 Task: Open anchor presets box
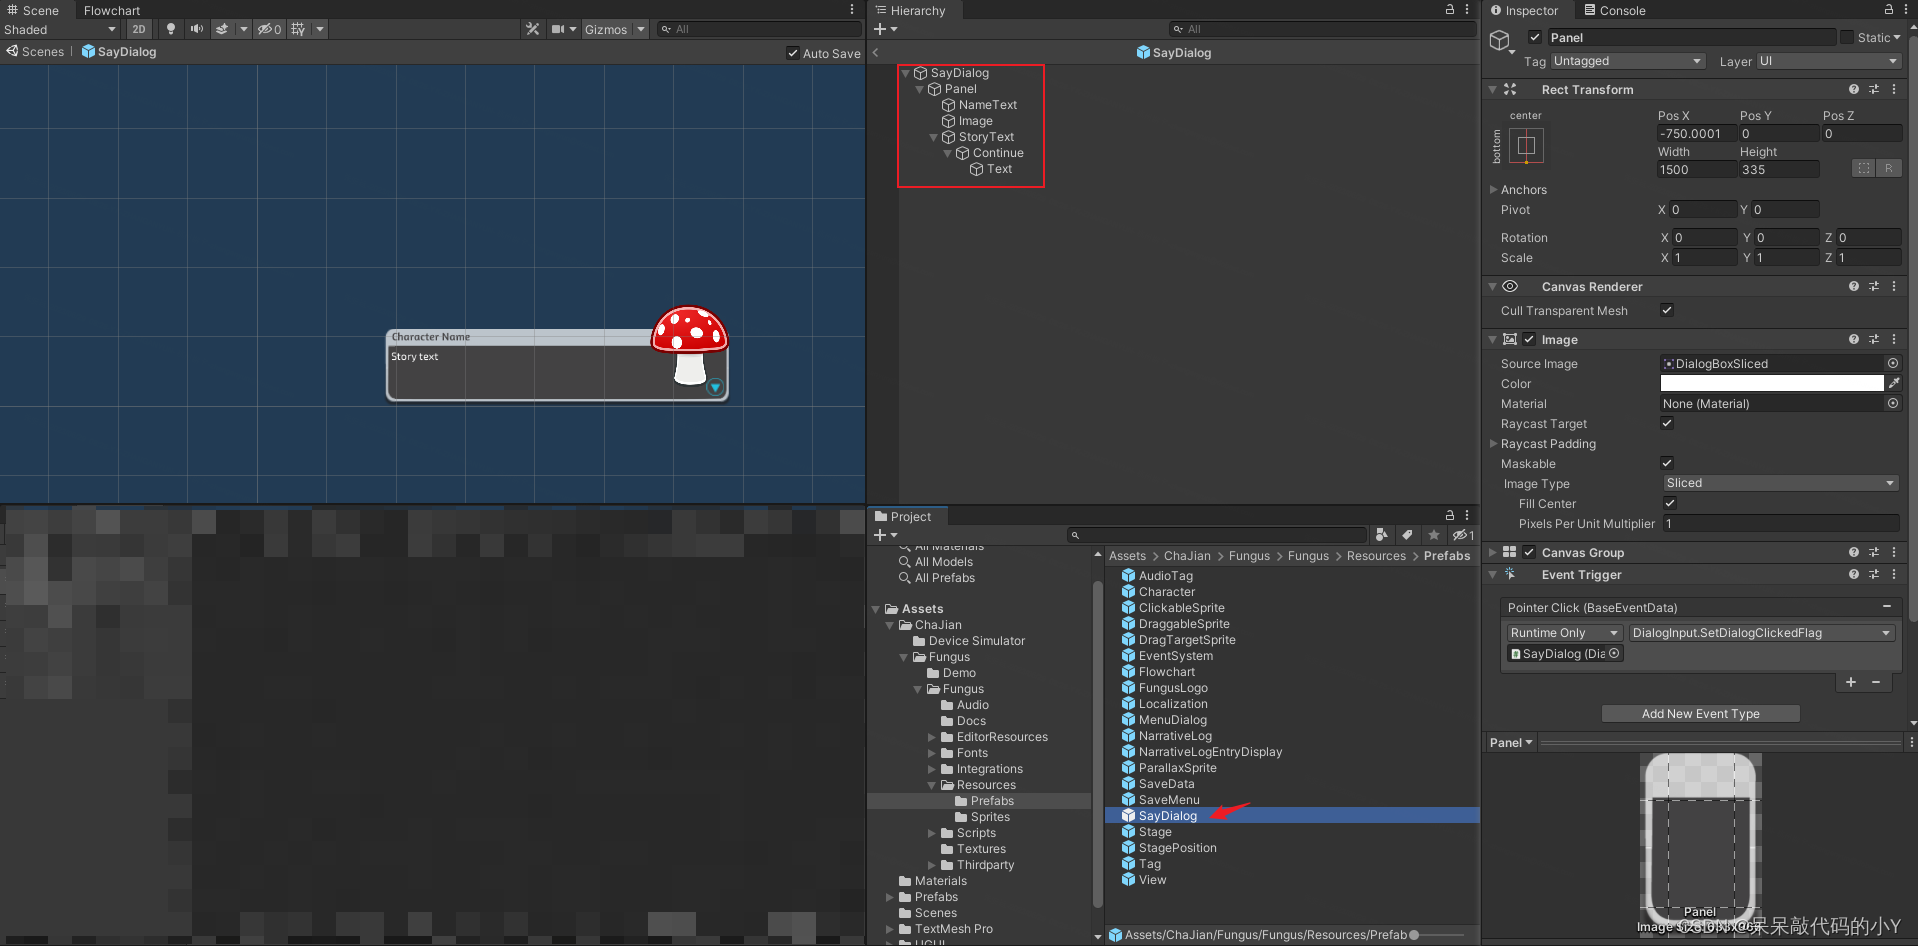coord(1526,146)
